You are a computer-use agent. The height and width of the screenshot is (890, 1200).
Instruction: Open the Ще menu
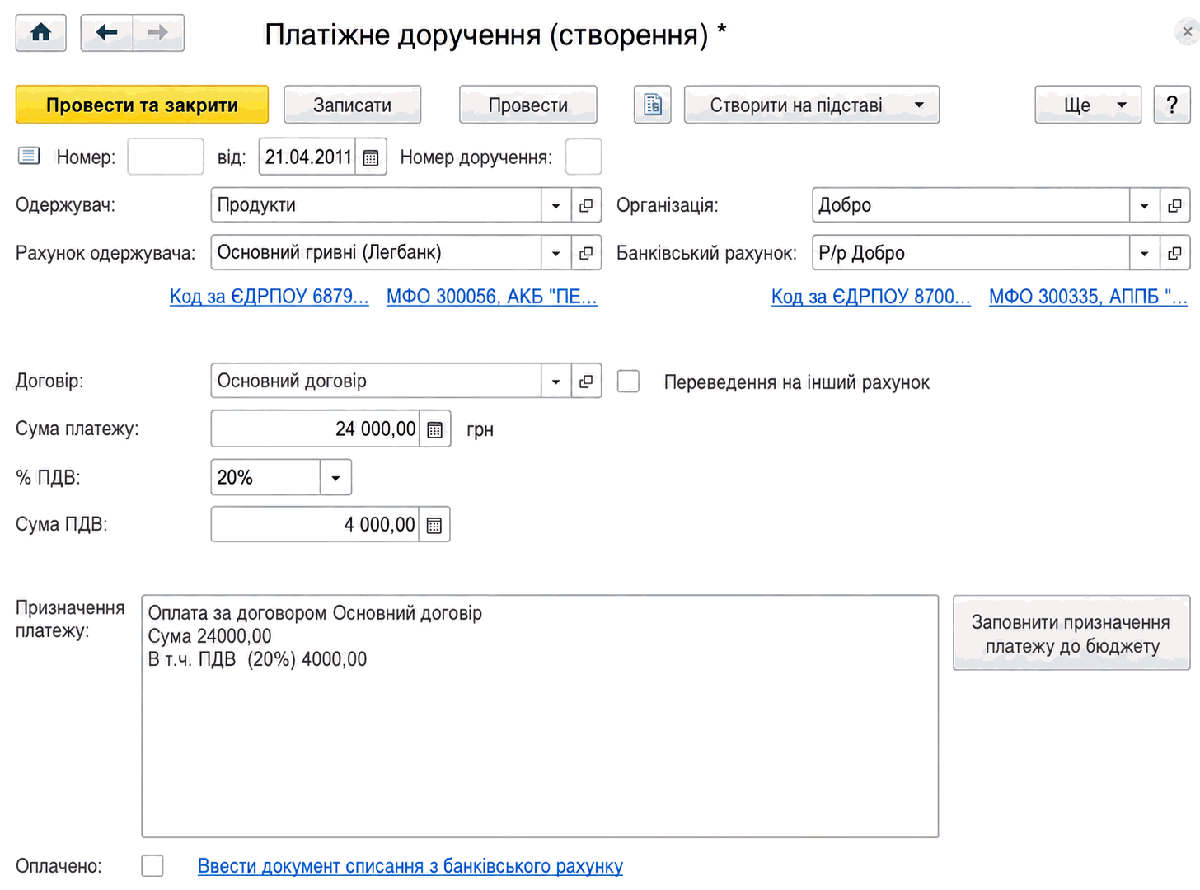pos(1088,105)
